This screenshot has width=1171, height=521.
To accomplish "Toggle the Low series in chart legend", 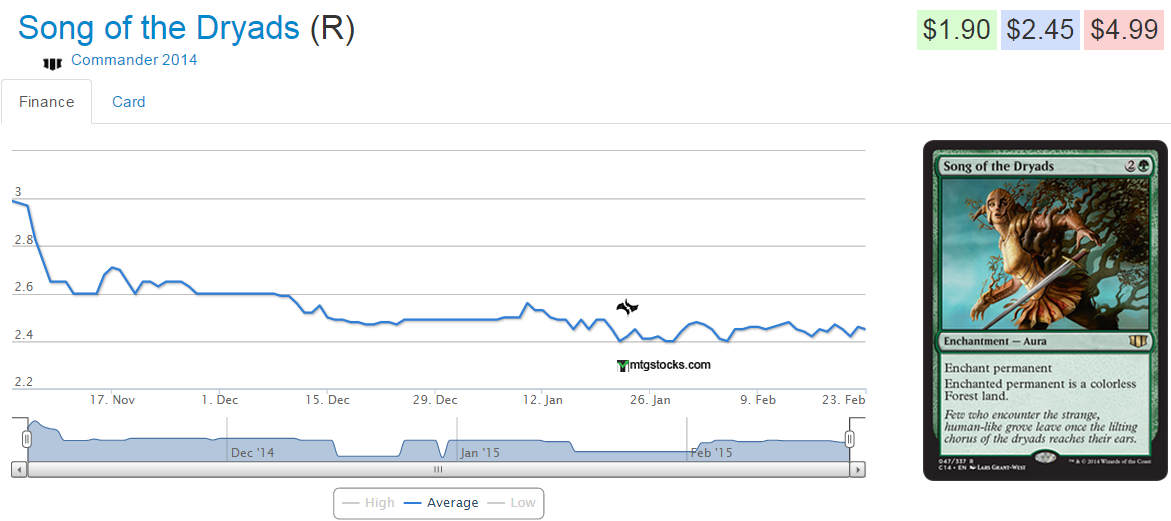I will (511, 503).
